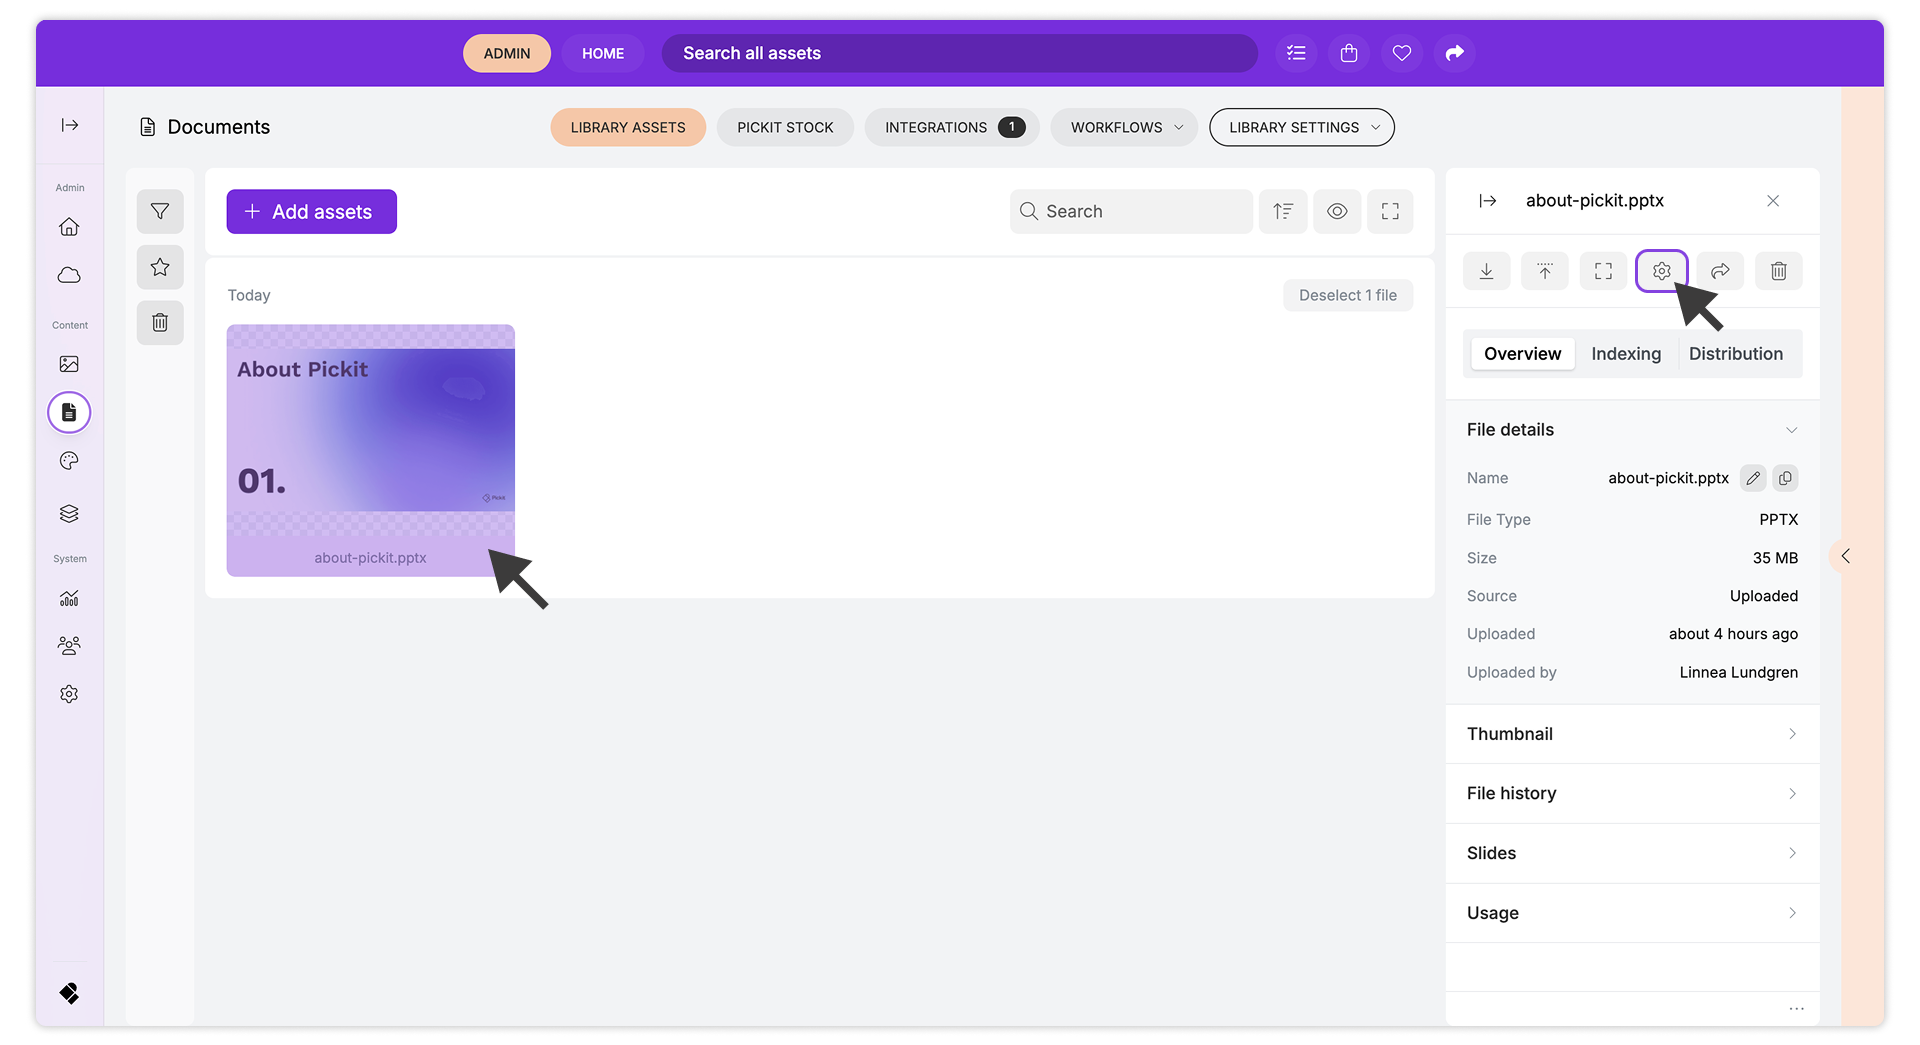Delete file using panel trash icon
The image size is (1920, 1045).
[x=1778, y=271]
